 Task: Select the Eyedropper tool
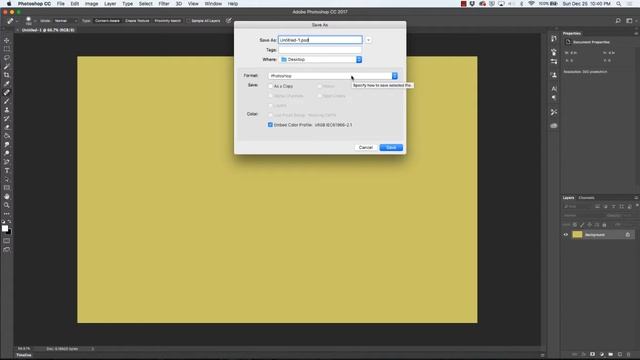point(7,84)
